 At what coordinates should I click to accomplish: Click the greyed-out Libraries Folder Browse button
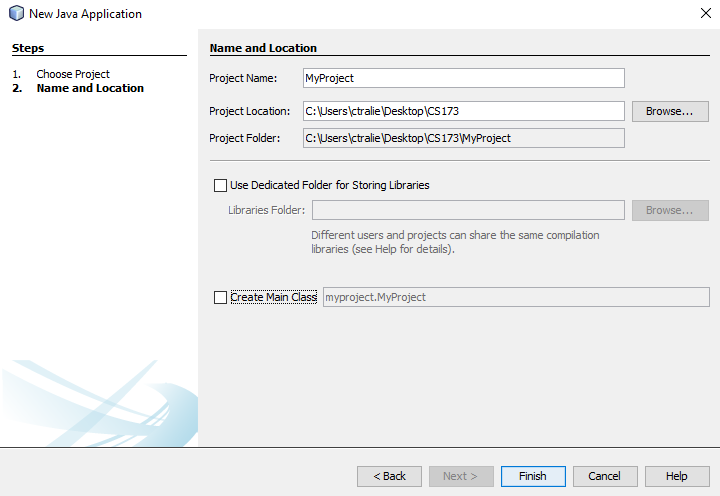pyautogui.click(x=670, y=210)
